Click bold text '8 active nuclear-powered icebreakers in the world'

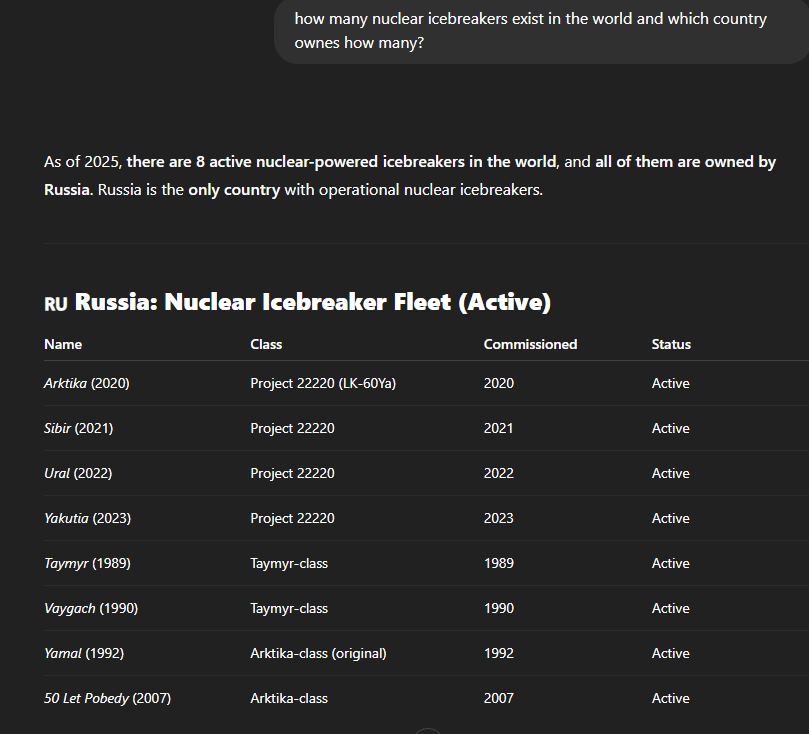[x=376, y=162]
